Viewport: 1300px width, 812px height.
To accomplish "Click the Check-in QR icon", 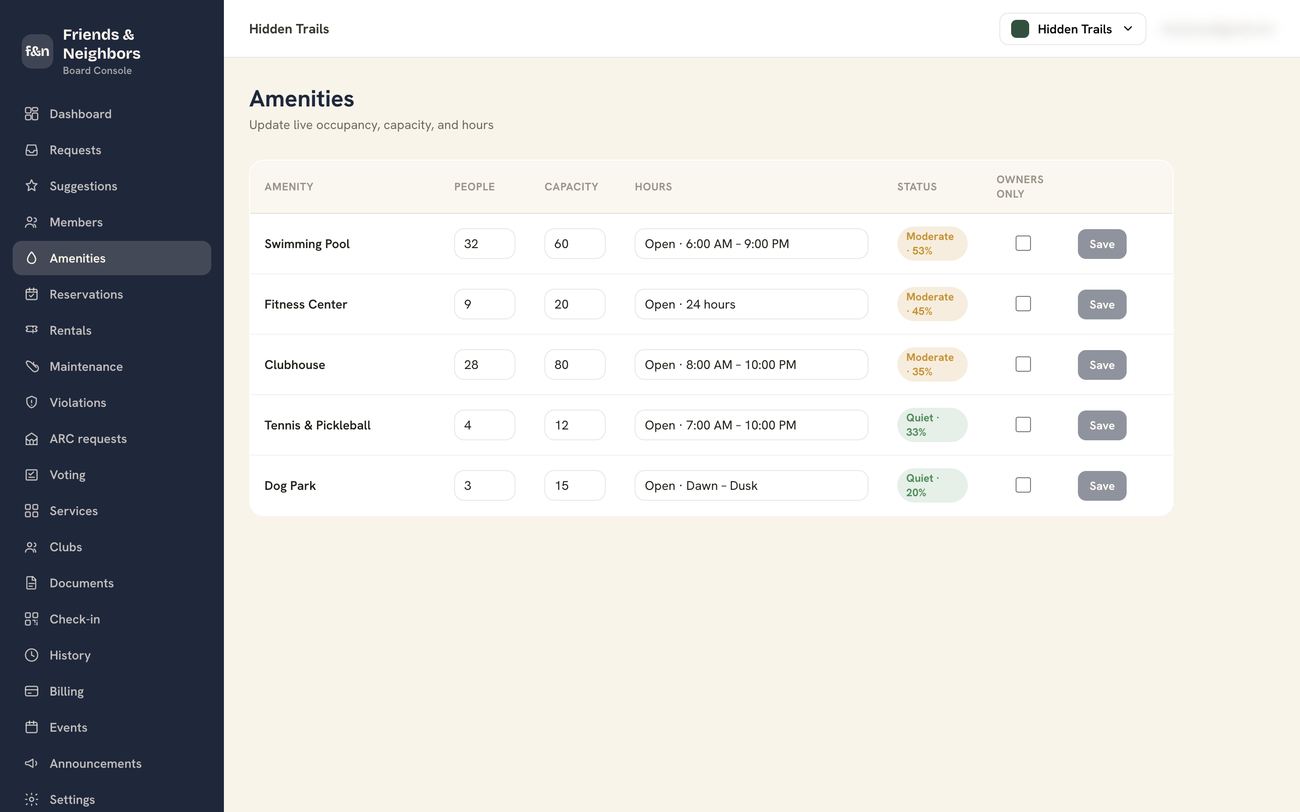I will coord(32,619).
